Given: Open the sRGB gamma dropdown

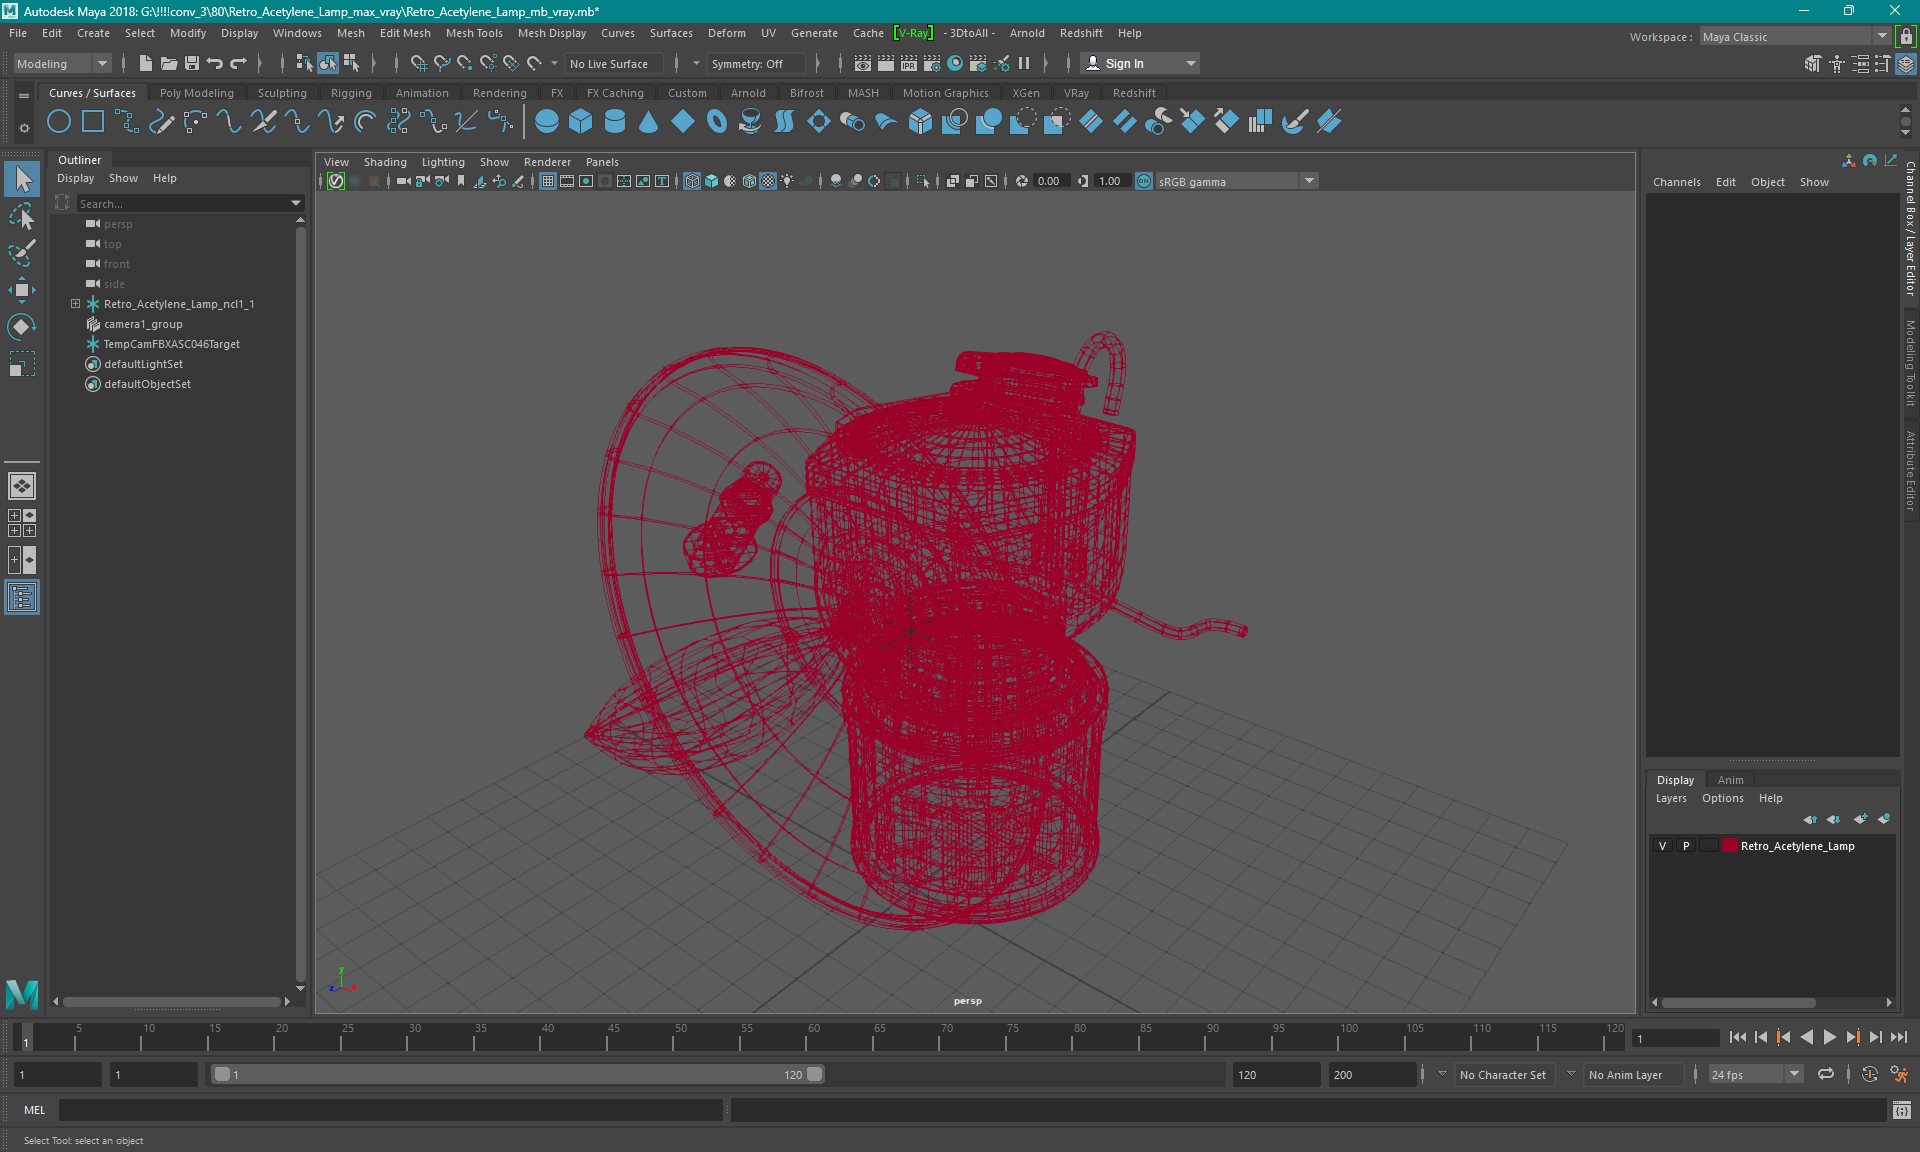Looking at the screenshot, I should coord(1237,182).
